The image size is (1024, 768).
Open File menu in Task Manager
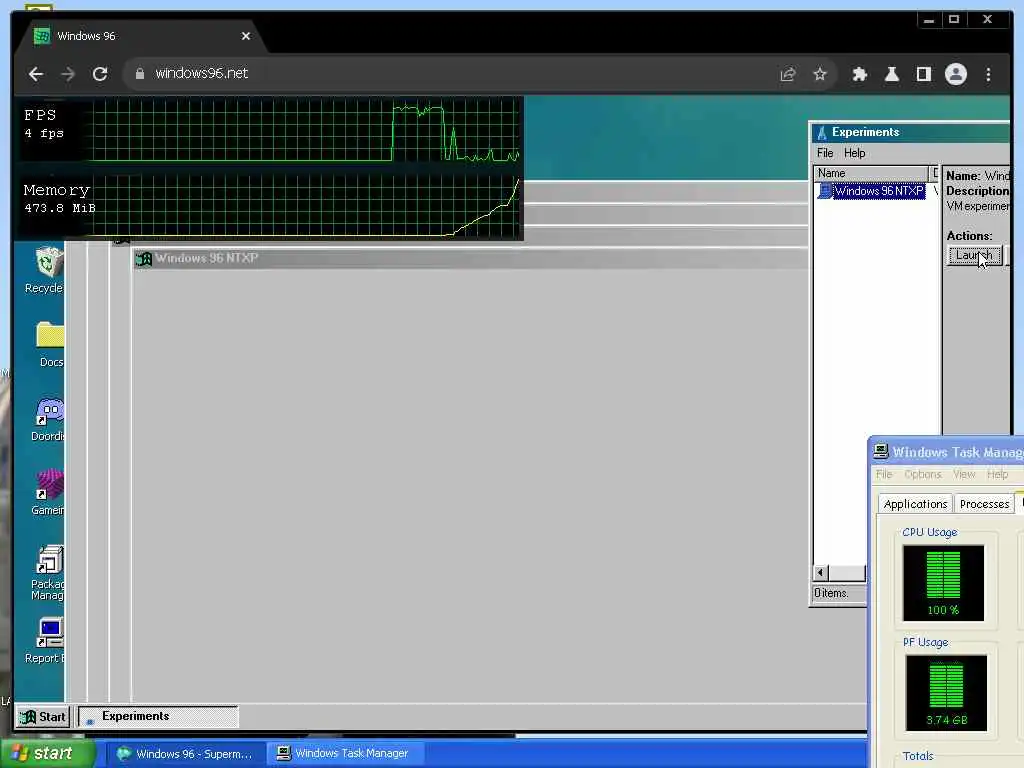pyautogui.click(x=884, y=474)
